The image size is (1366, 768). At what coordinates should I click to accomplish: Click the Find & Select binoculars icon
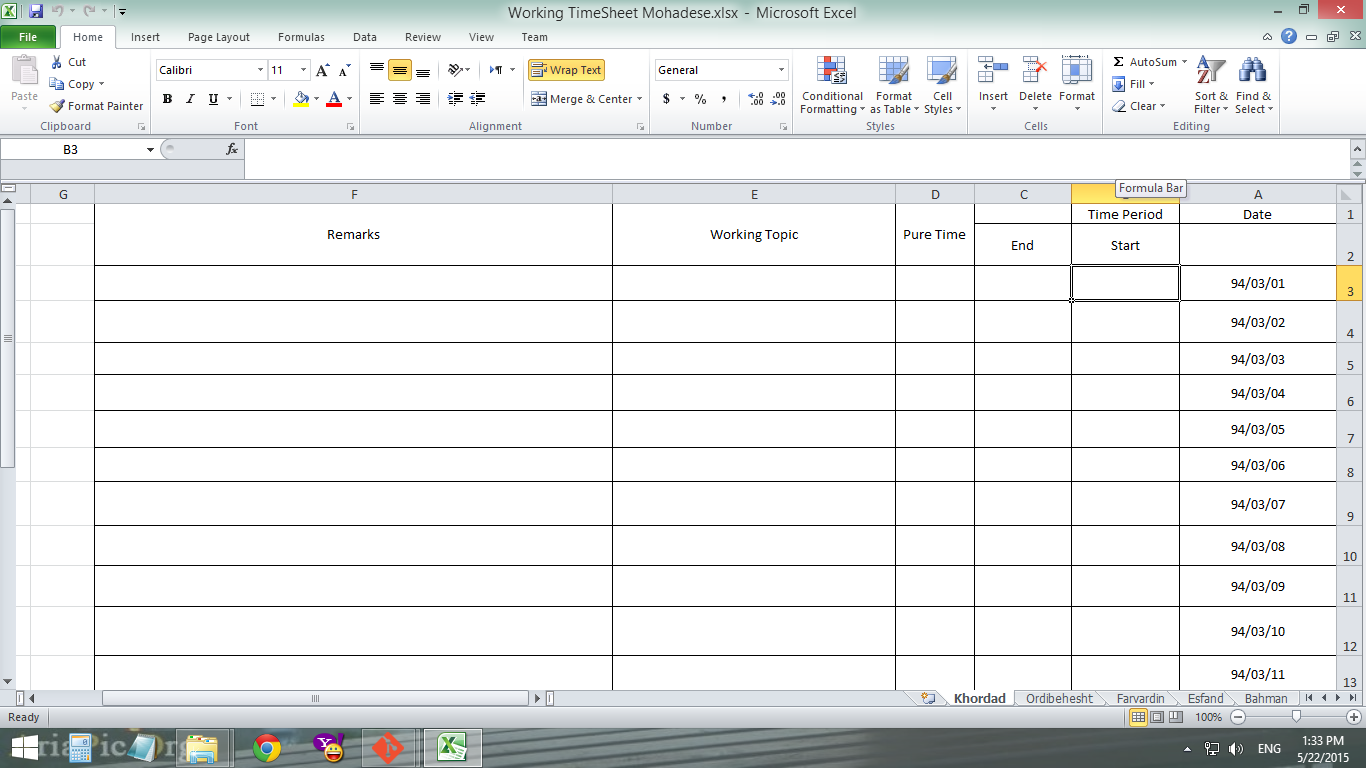pos(1252,72)
